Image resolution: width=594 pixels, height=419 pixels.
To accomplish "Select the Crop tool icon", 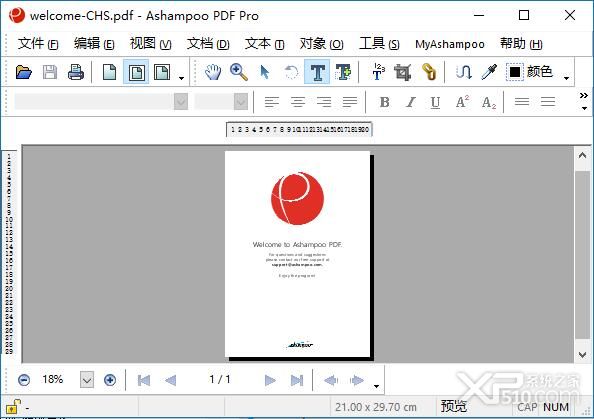I will click(x=403, y=72).
